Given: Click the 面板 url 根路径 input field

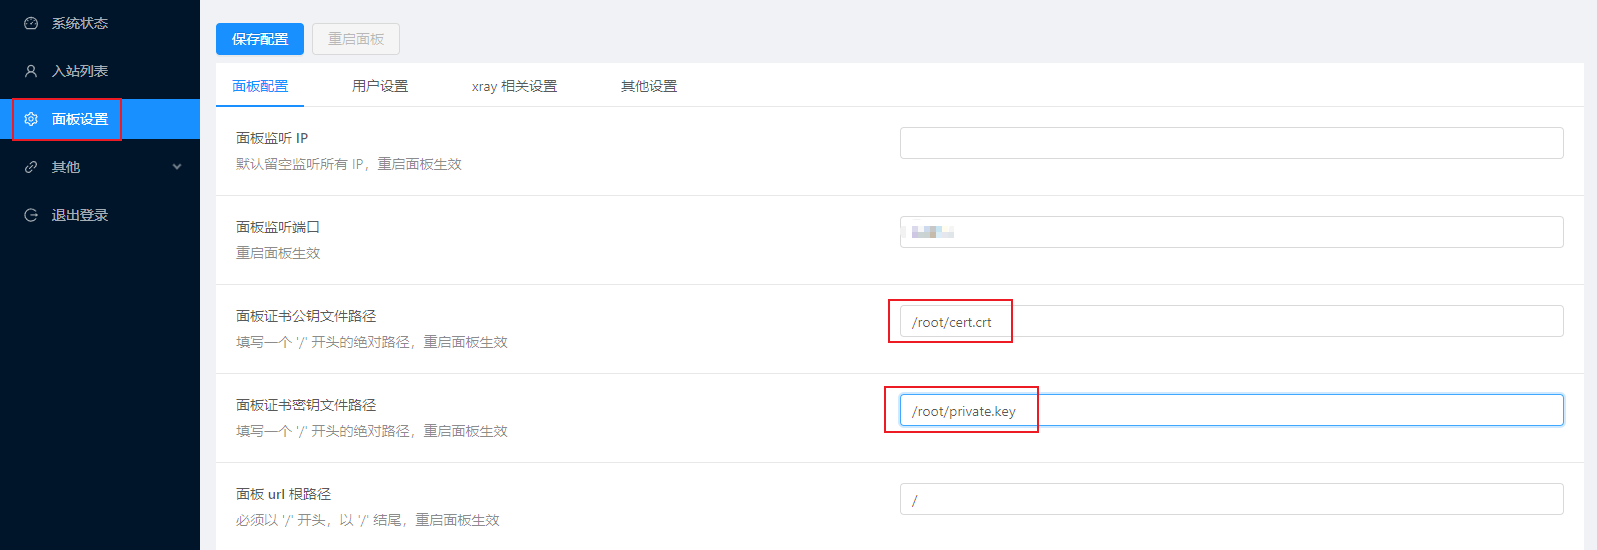Looking at the screenshot, I should pos(1232,499).
